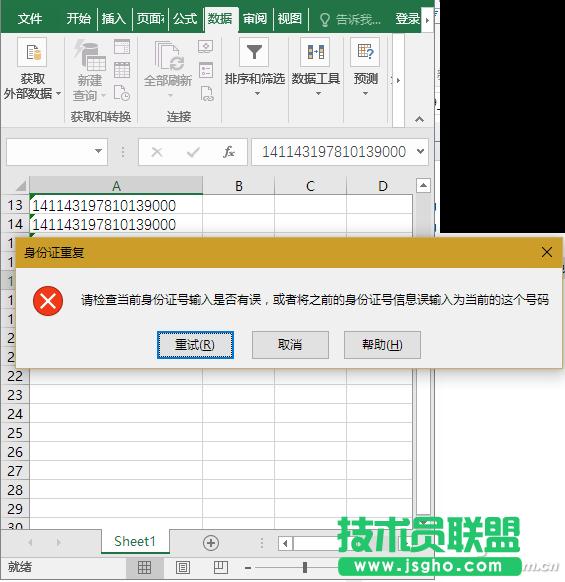Image resolution: width=565 pixels, height=582 pixels.
Task: Select the Sheet1 worksheet tab
Action: click(135, 542)
